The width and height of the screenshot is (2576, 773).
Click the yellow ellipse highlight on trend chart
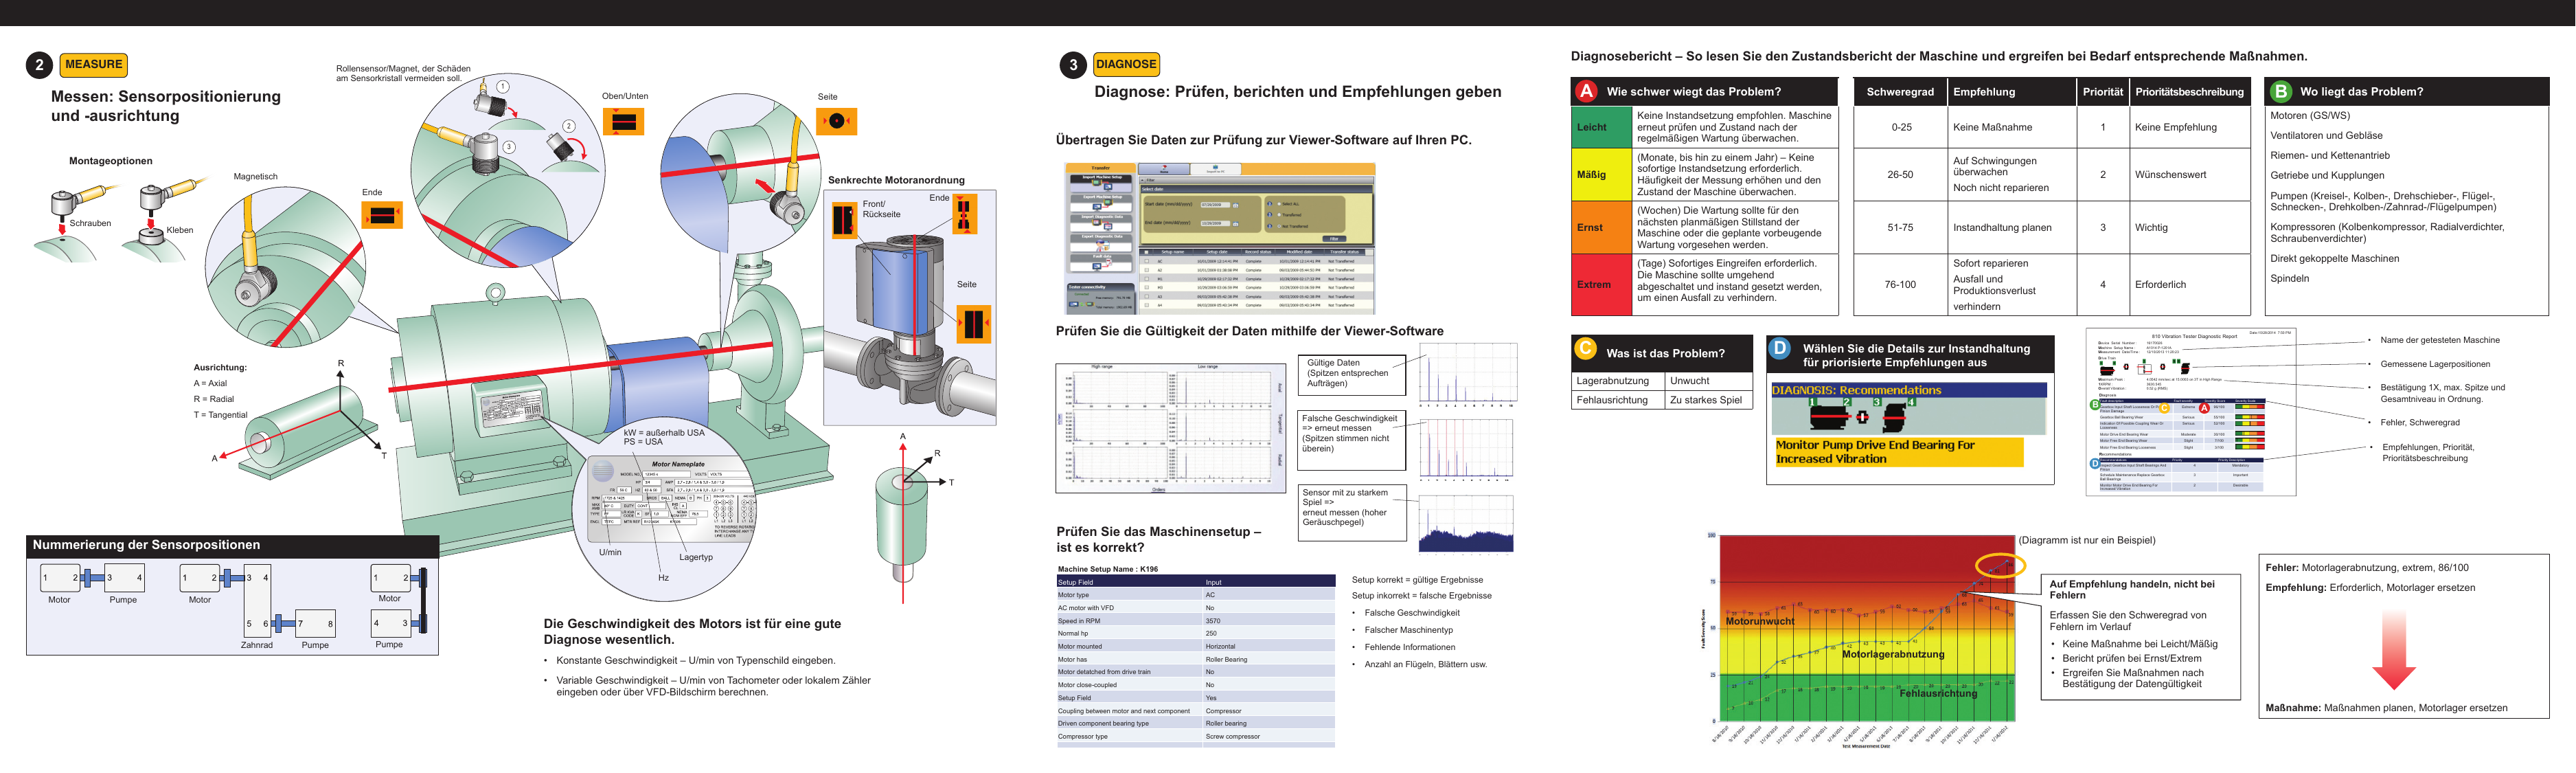2000,565
